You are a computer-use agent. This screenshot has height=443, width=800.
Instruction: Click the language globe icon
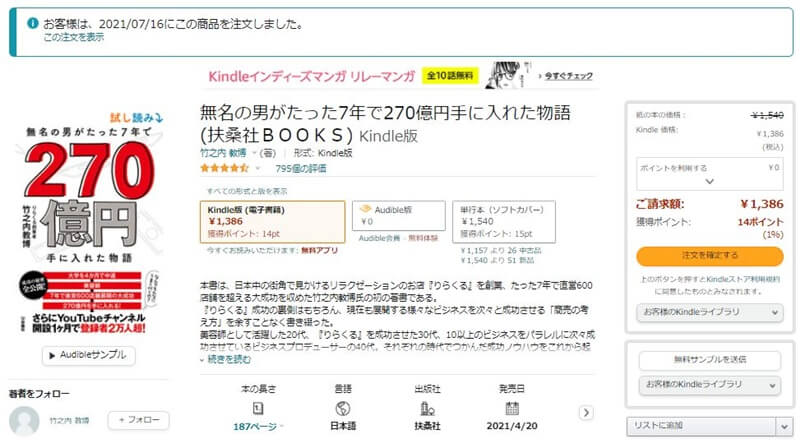coord(343,408)
